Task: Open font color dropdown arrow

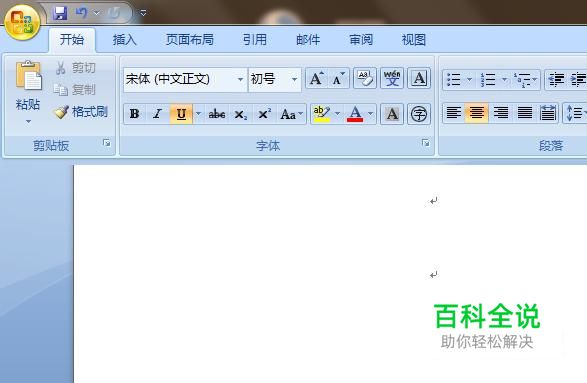Action: coord(371,114)
